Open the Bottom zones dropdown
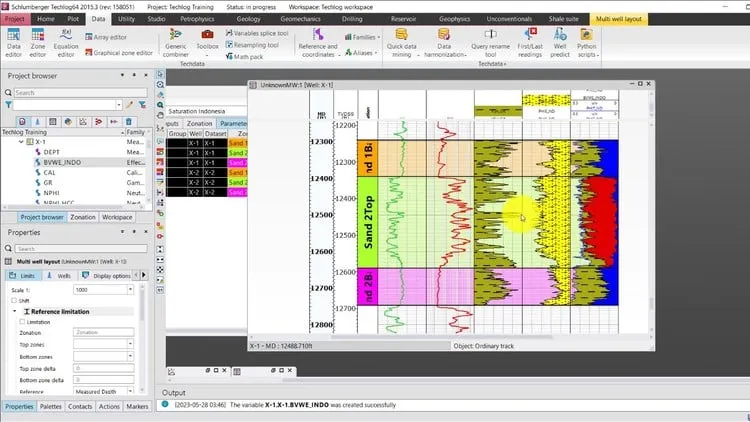The width and height of the screenshot is (750, 422). (130, 356)
